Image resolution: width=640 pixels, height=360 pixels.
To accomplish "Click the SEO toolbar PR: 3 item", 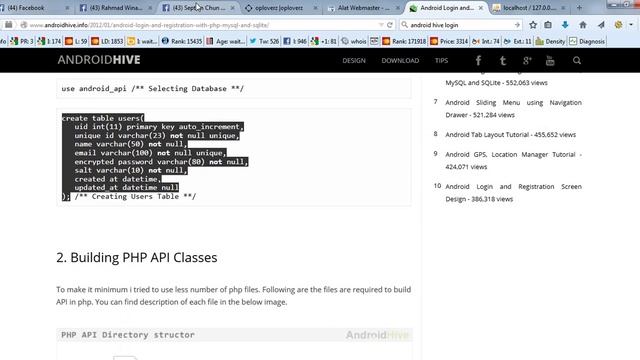I will click(x=22, y=41).
